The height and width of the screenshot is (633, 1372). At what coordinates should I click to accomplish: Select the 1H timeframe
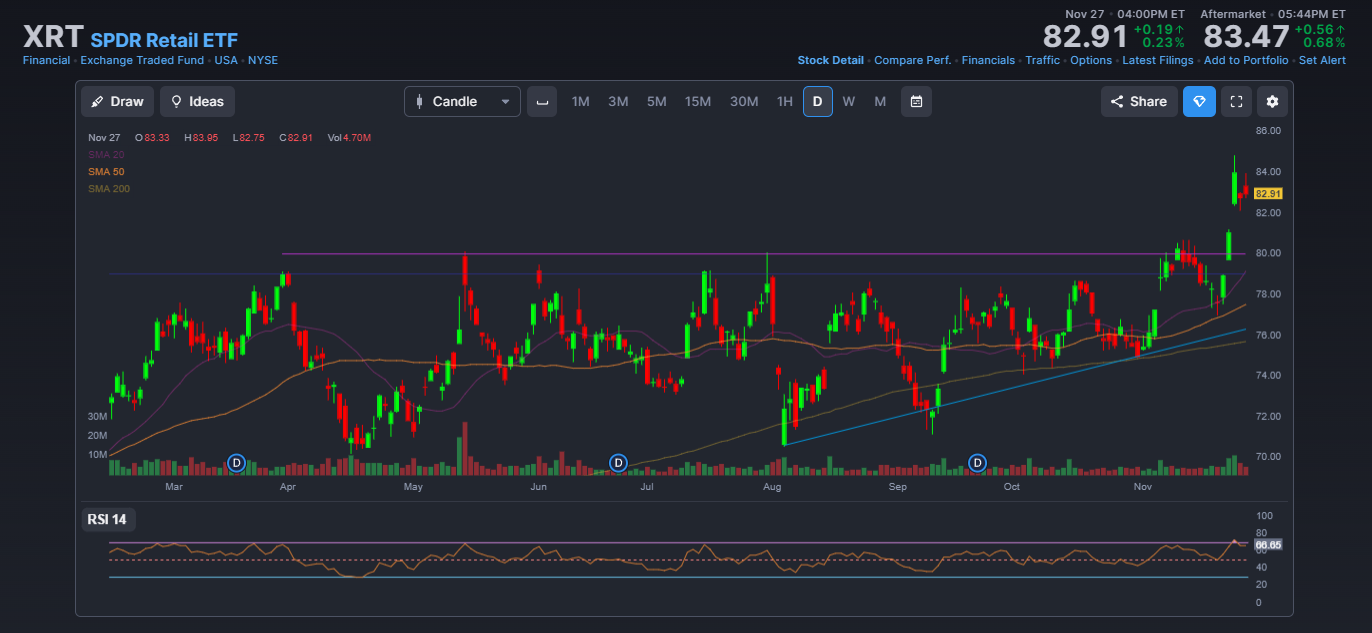coord(785,101)
